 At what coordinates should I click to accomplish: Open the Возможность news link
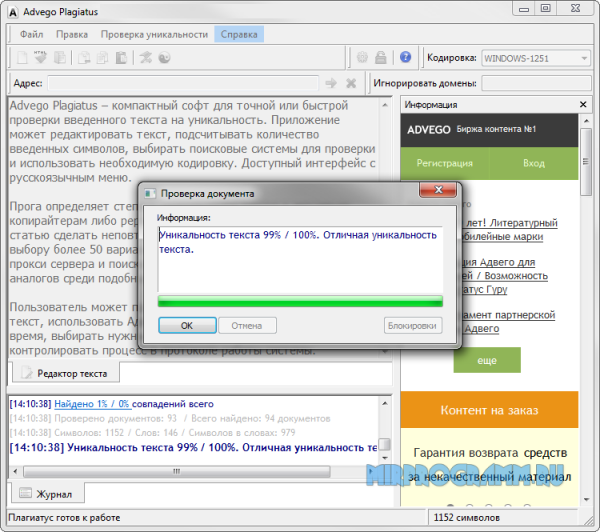tap(504, 276)
